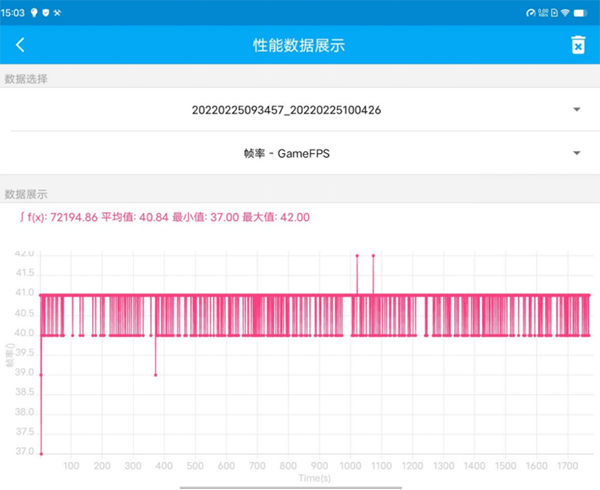Tap the Wi-Fi signal icon

pyautogui.click(x=564, y=11)
